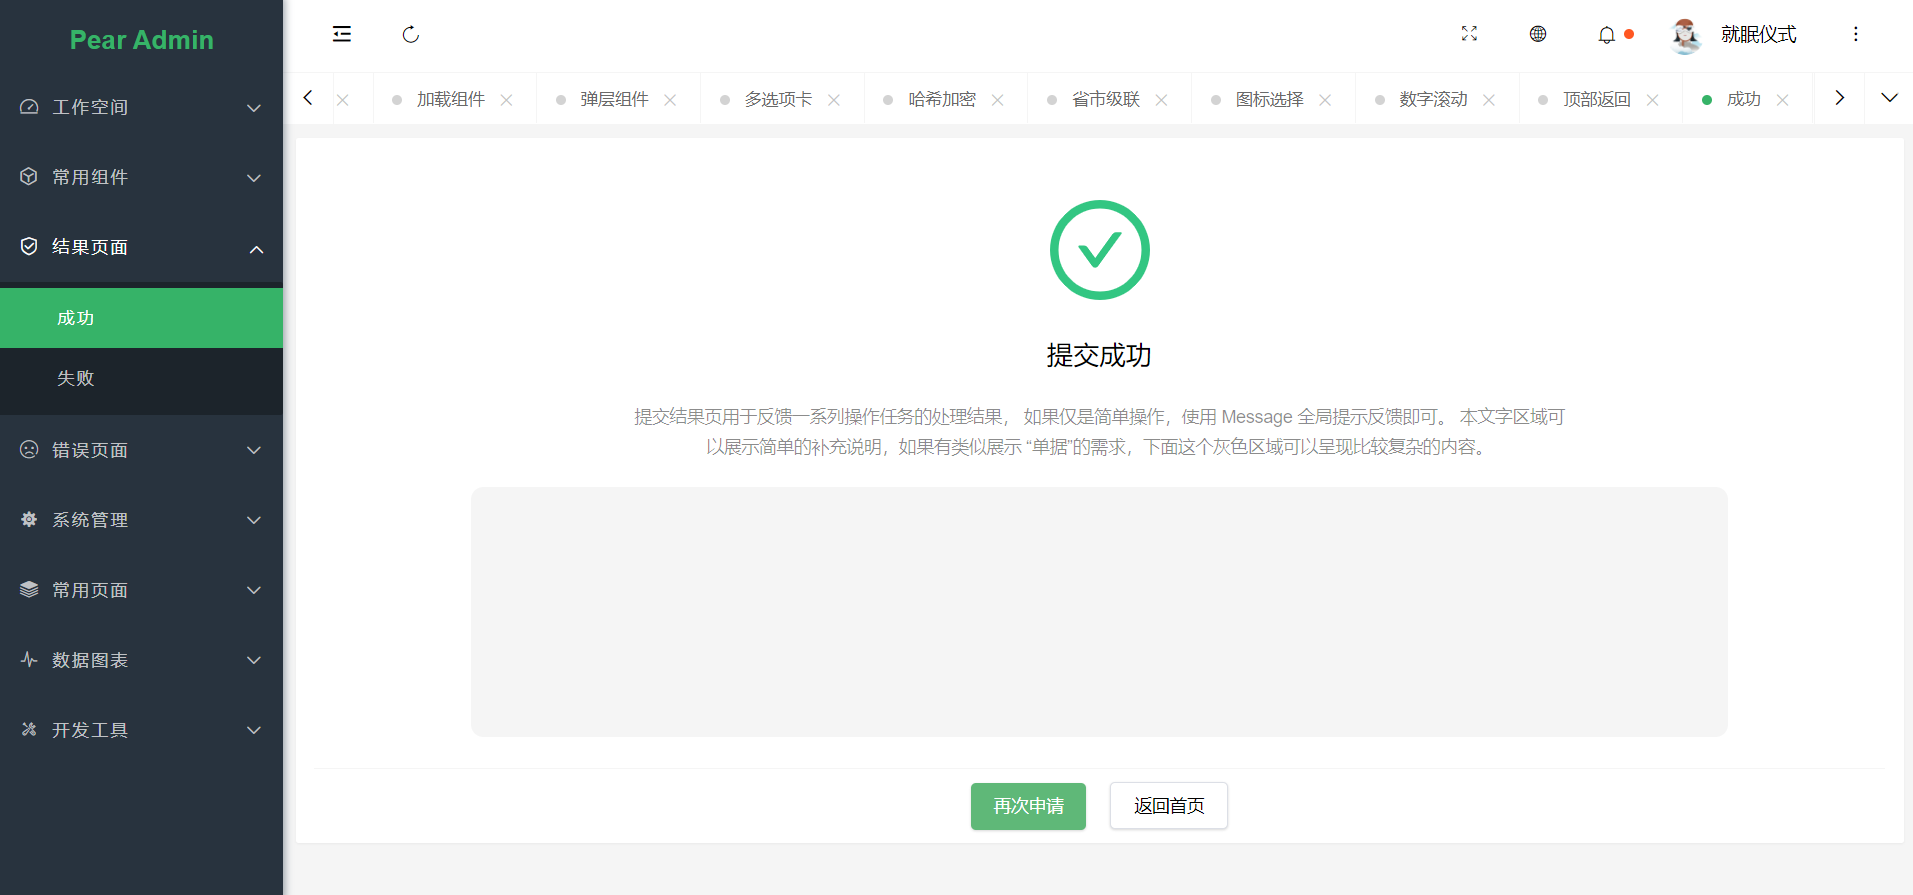Image resolution: width=1913 pixels, height=895 pixels.
Task: Close the 加载组件 tab
Action: tap(507, 100)
